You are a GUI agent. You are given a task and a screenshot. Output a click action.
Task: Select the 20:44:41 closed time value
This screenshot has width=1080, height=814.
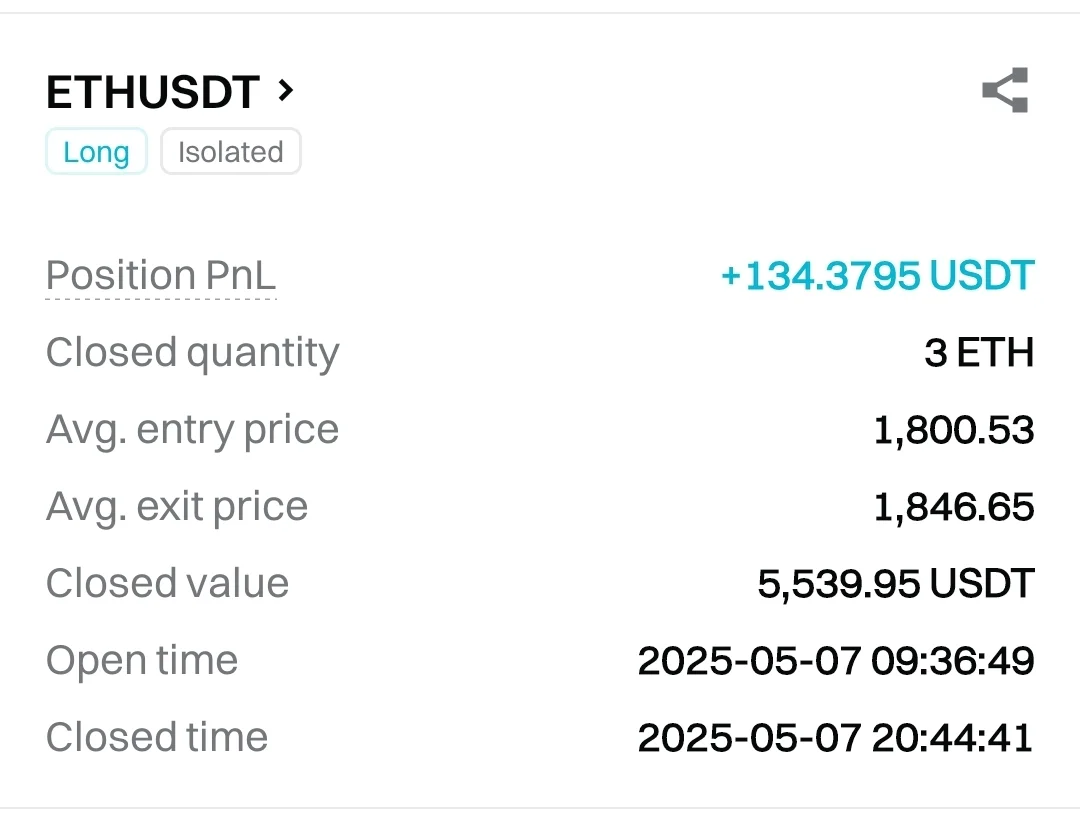tap(953, 738)
